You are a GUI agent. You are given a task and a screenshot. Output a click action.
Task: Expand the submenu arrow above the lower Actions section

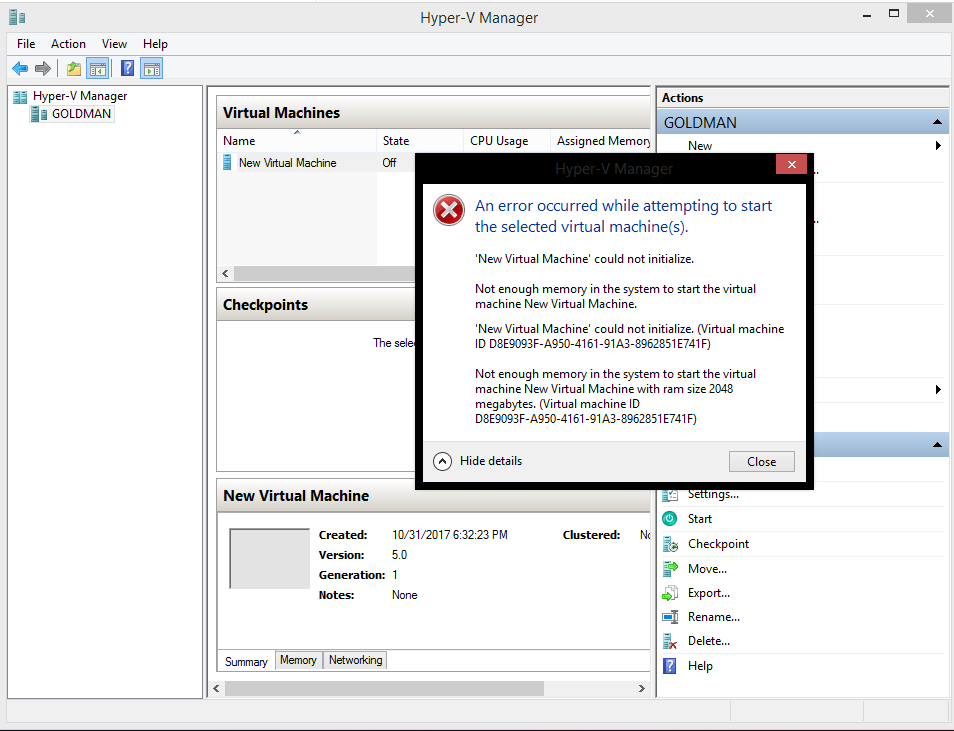point(938,390)
